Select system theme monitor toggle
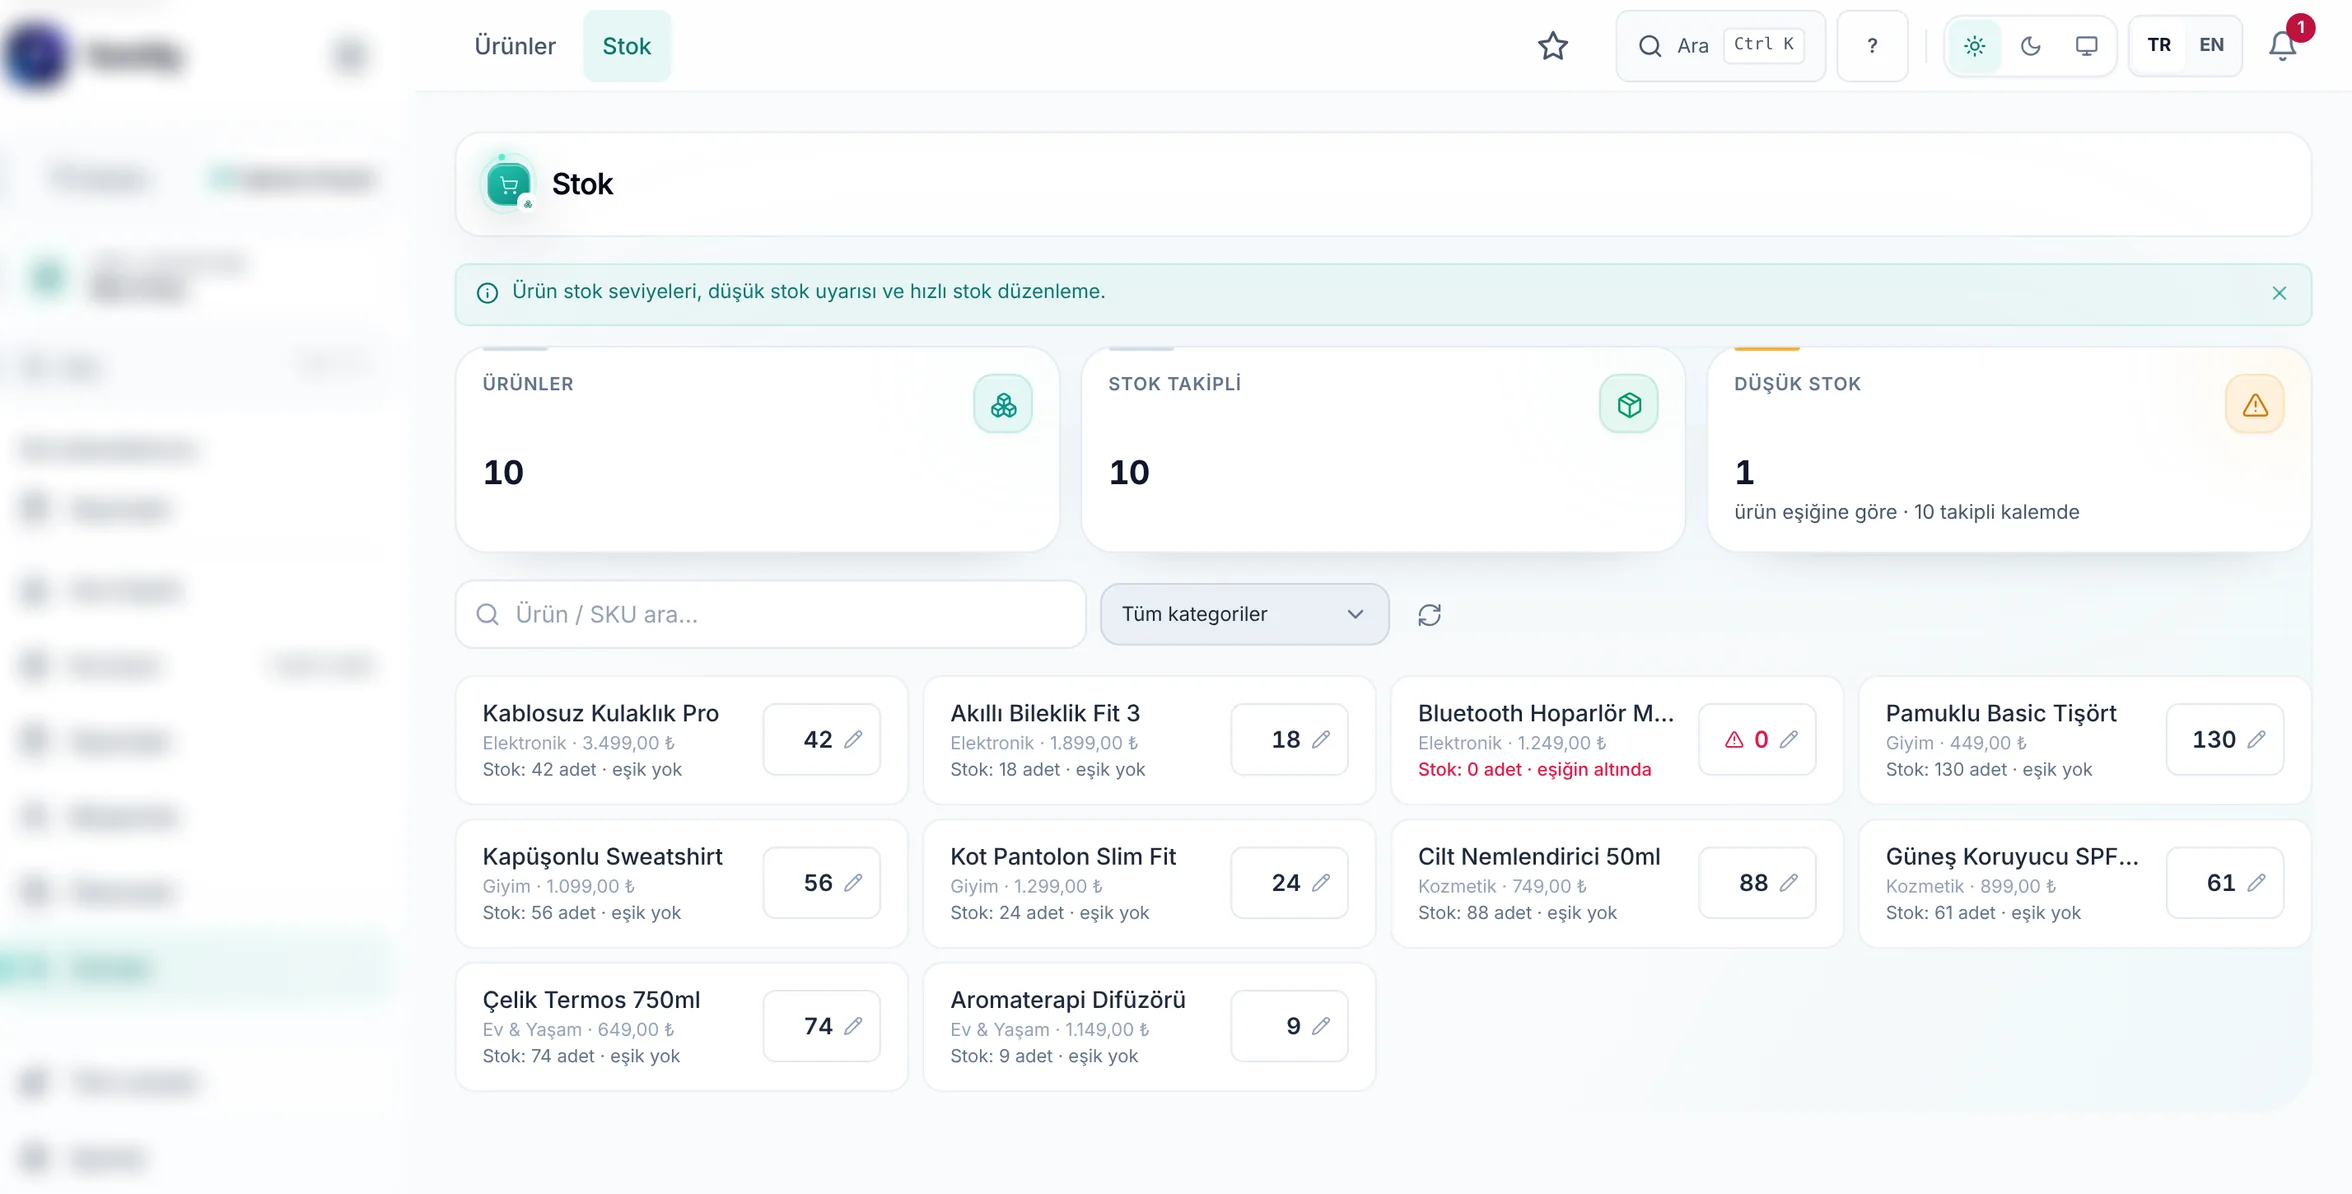 point(2086,46)
